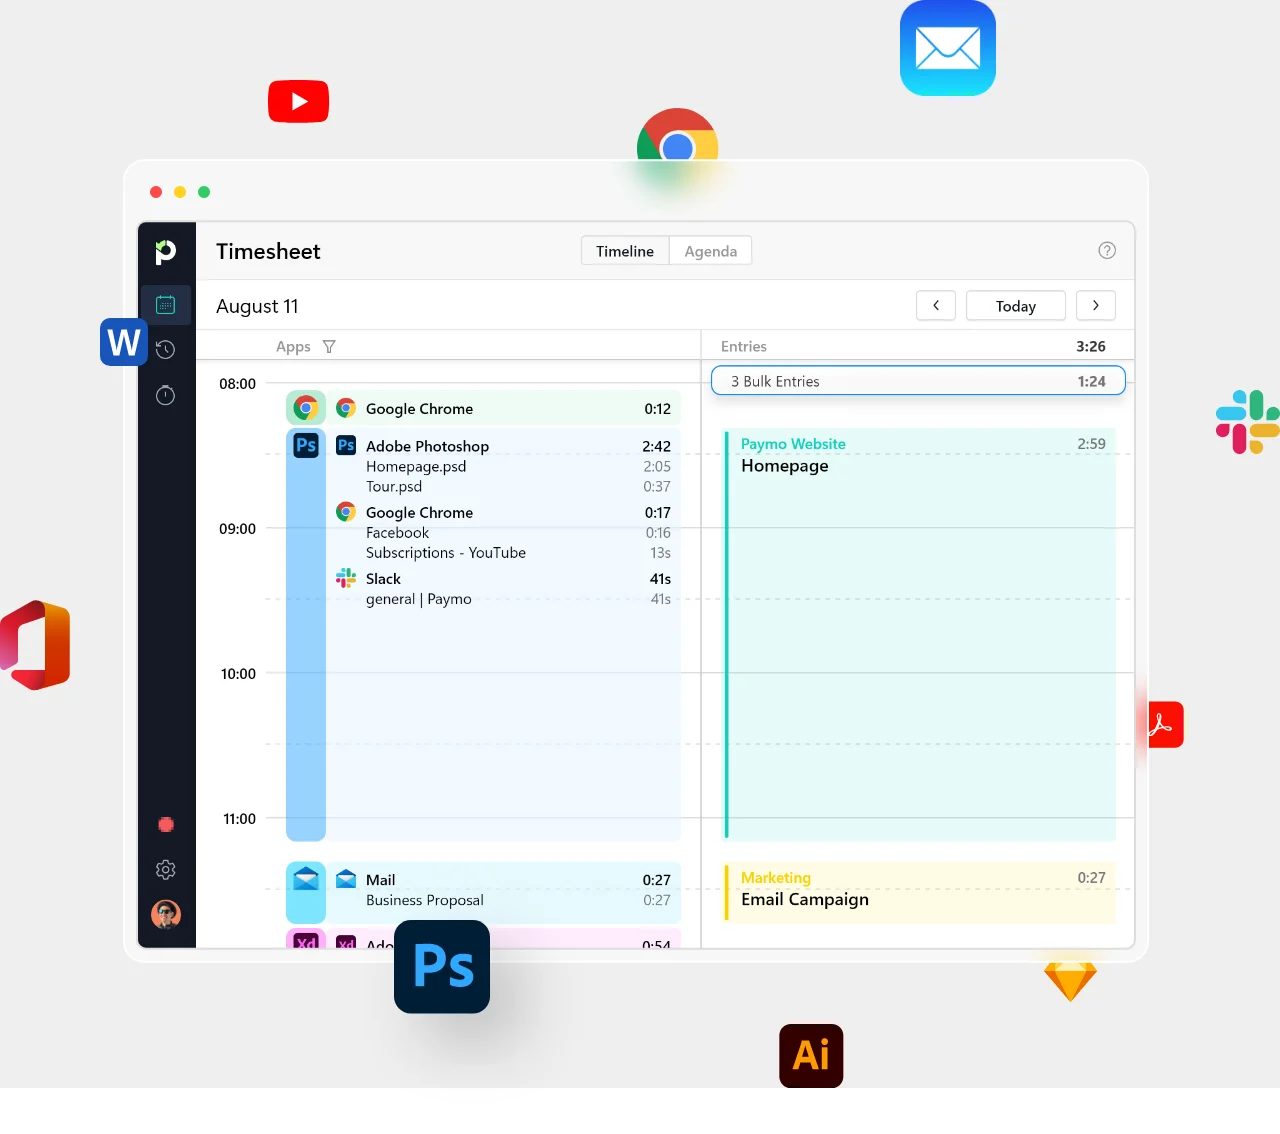Select the Homepage.psd activity row
This screenshot has width=1280, height=1134.
click(x=518, y=466)
